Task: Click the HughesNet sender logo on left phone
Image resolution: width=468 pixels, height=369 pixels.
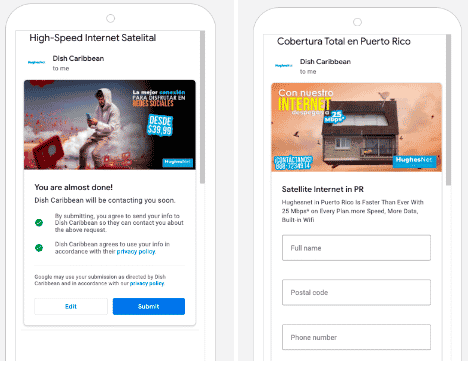Action: (36, 62)
